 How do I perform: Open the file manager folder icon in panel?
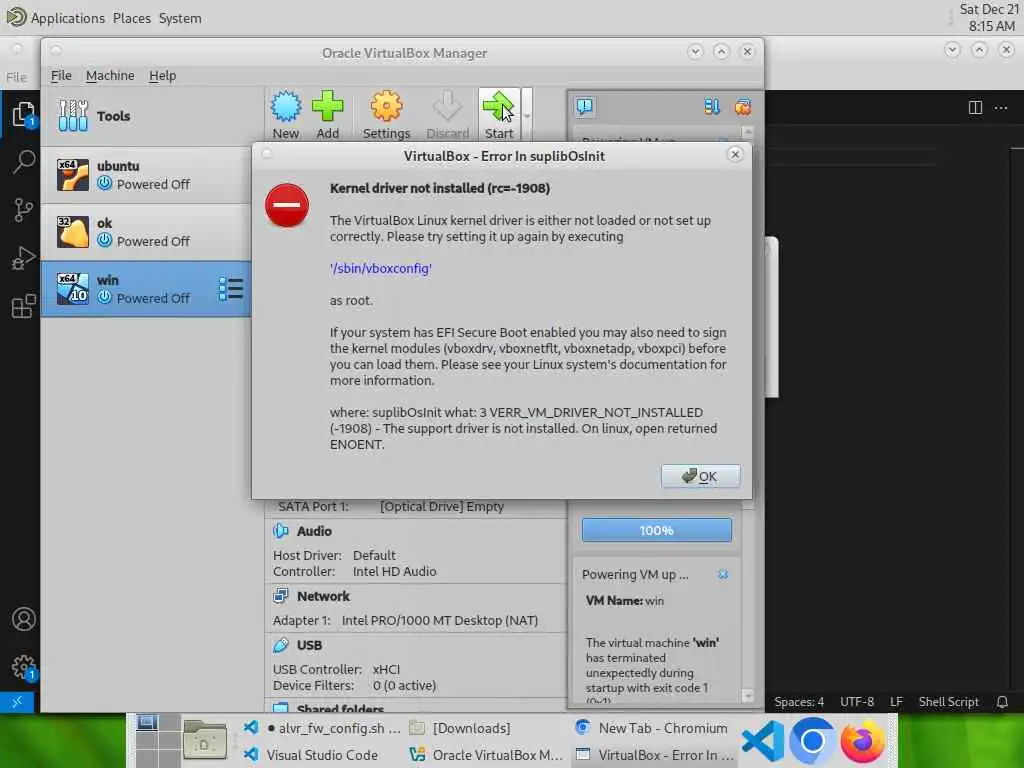(204, 741)
